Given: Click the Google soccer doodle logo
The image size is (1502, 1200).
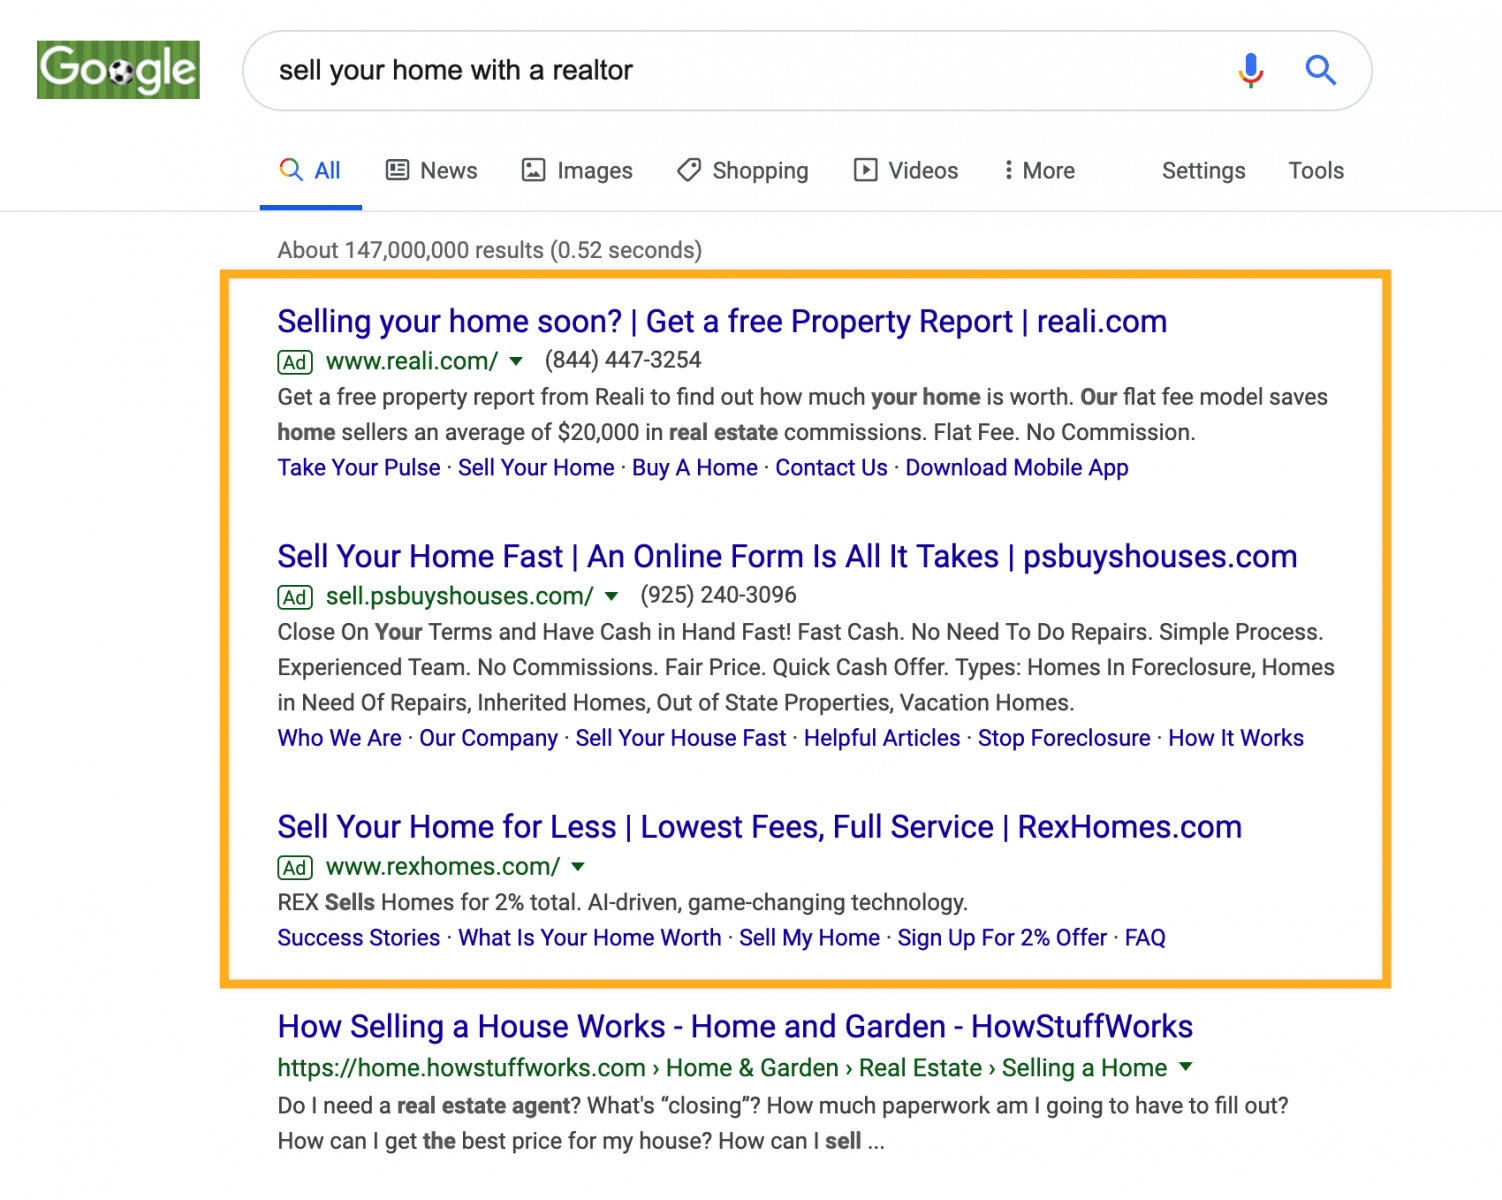Looking at the screenshot, I should pos(118,70).
